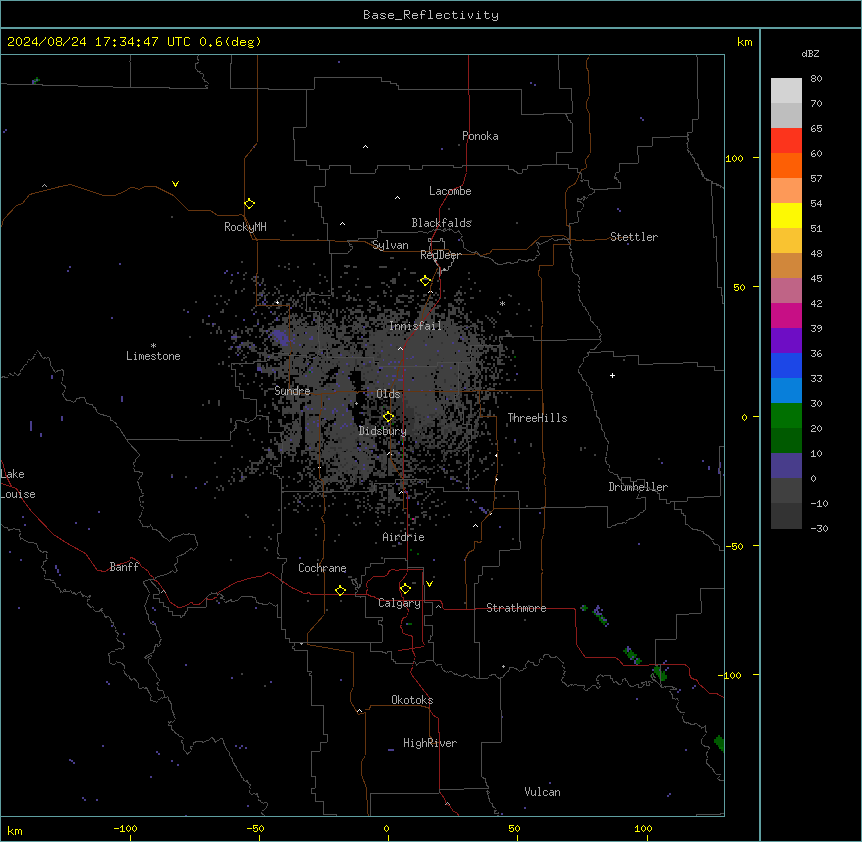Click the yellow diamond marker below Cochrane

click(340, 590)
